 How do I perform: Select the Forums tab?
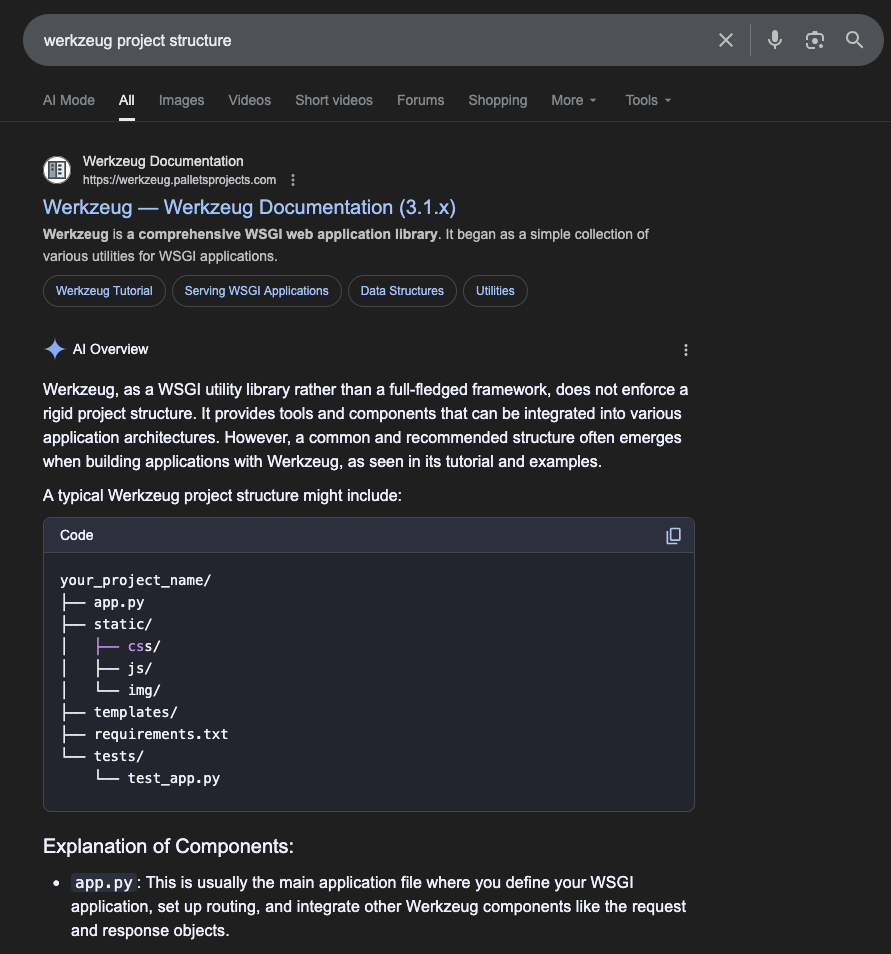420,100
